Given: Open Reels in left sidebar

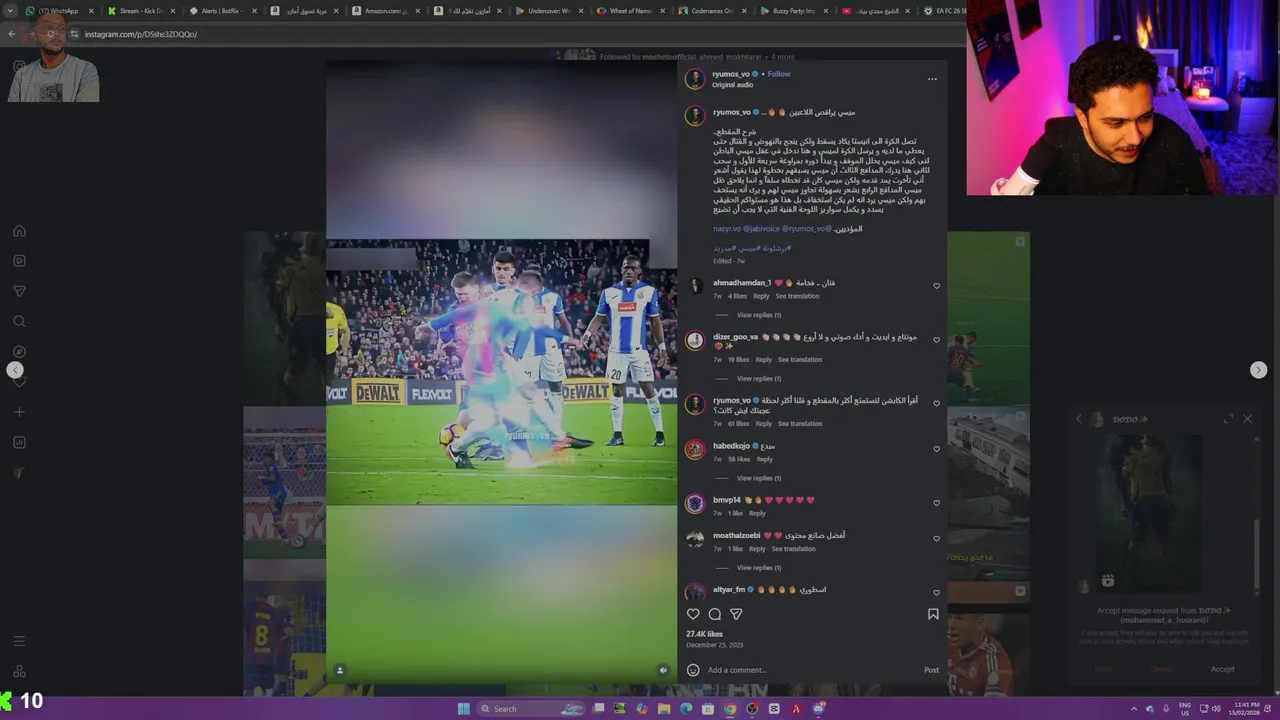Looking at the screenshot, I should (19, 261).
